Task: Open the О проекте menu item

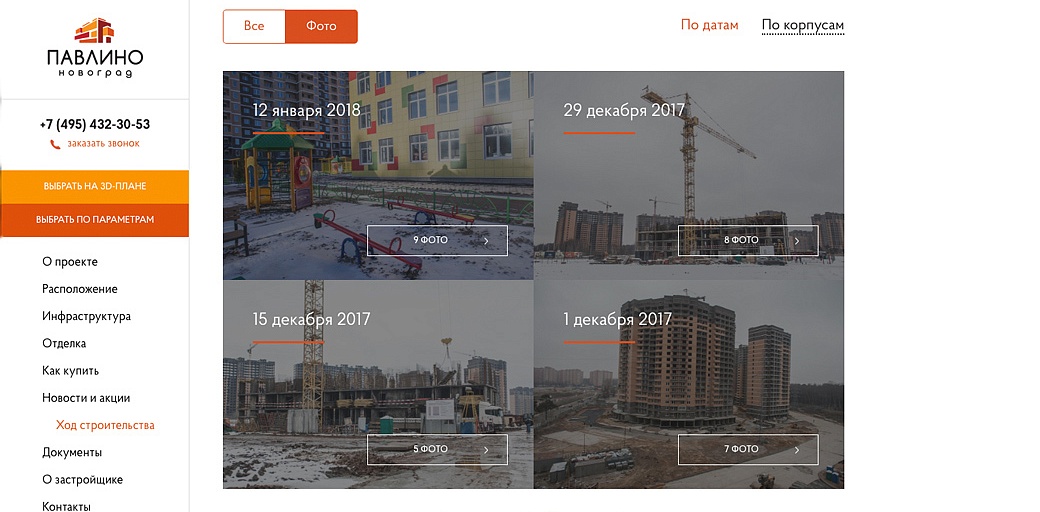Action: (x=70, y=262)
